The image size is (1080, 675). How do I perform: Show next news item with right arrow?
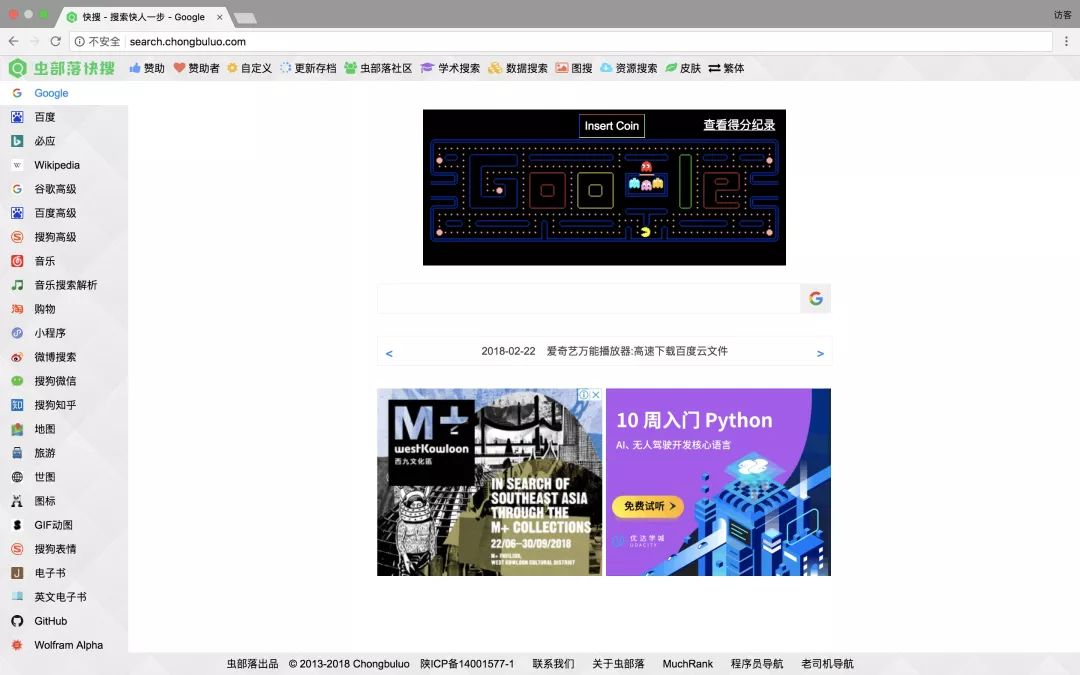(820, 353)
